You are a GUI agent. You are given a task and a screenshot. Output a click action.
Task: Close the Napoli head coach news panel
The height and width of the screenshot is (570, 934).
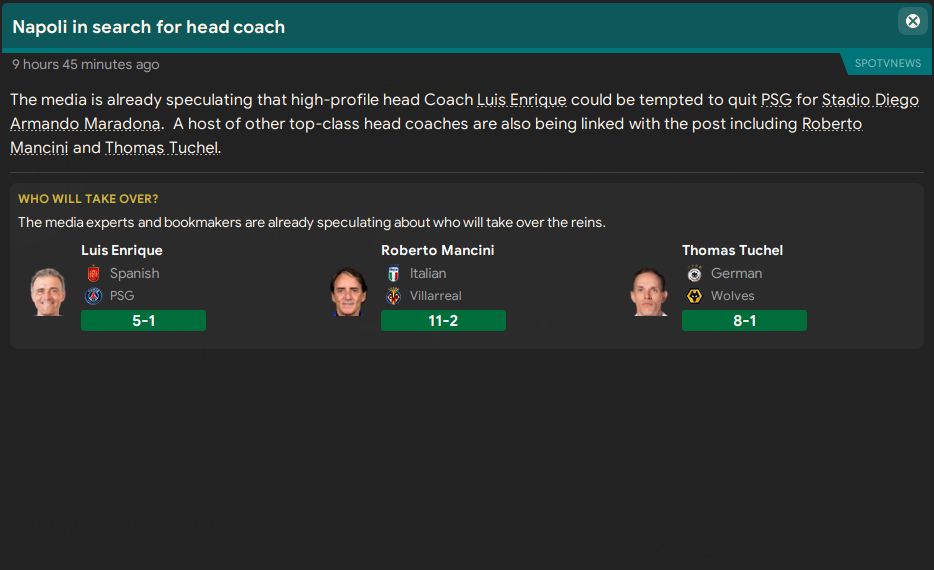point(912,21)
